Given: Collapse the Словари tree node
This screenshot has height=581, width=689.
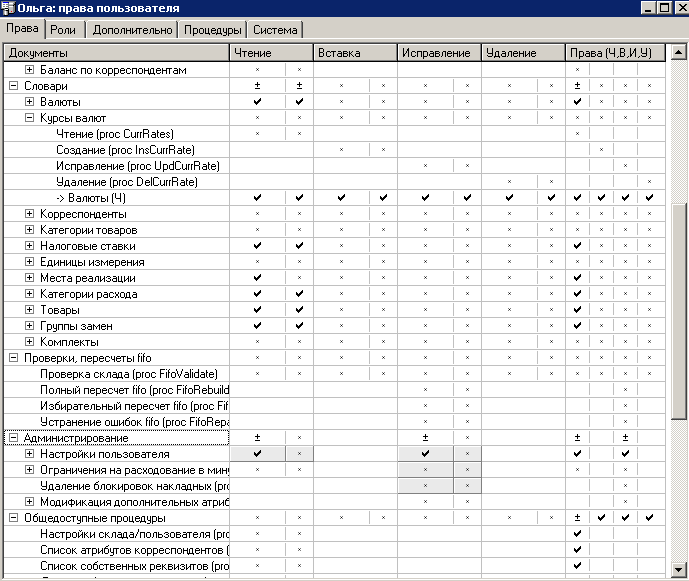Looking at the screenshot, I should [x=14, y=86].
